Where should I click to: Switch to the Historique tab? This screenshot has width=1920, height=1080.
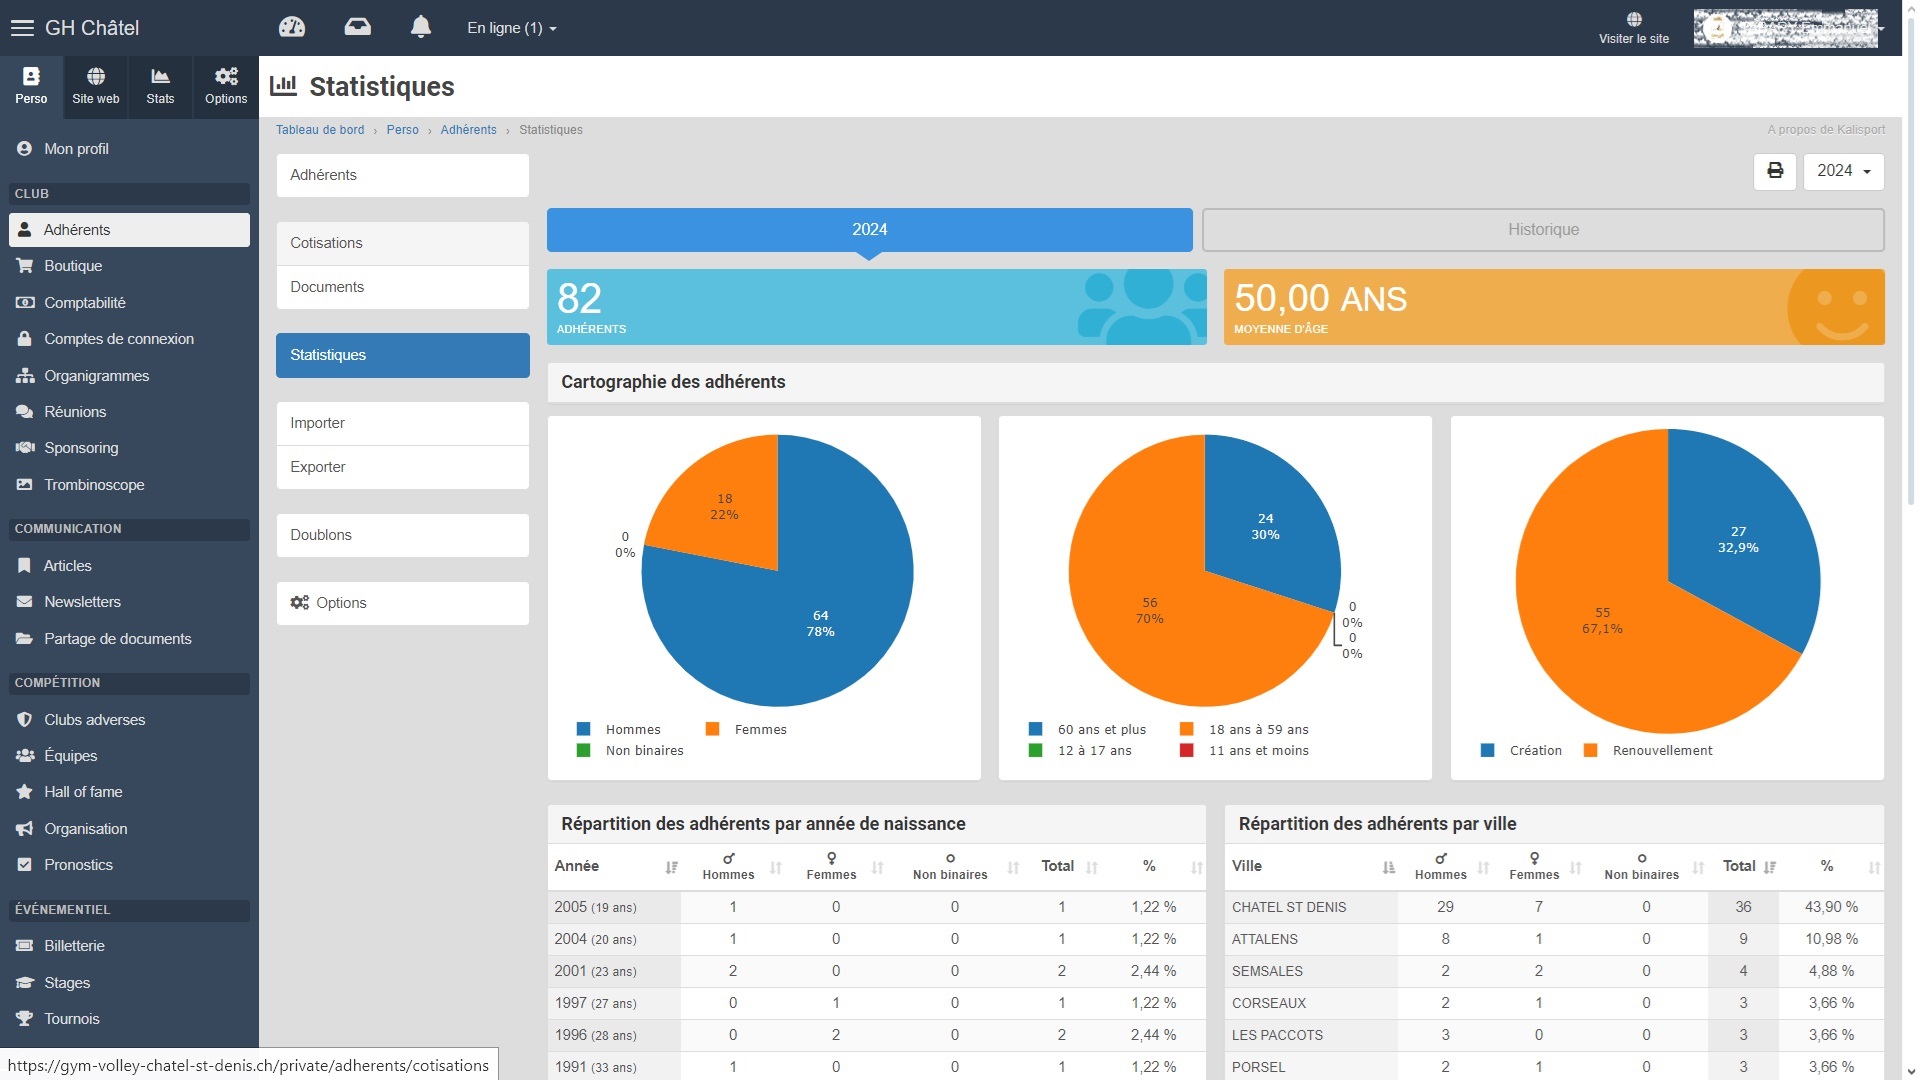tap(1542, 230)
